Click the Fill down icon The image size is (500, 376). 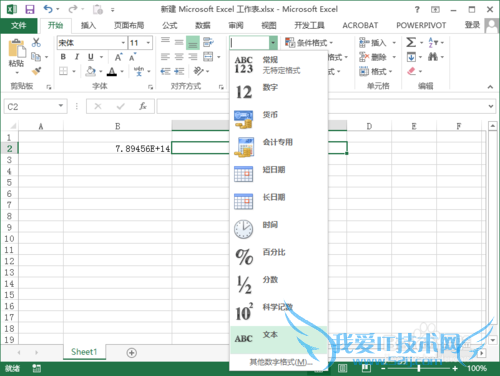(x=411, y=57)
